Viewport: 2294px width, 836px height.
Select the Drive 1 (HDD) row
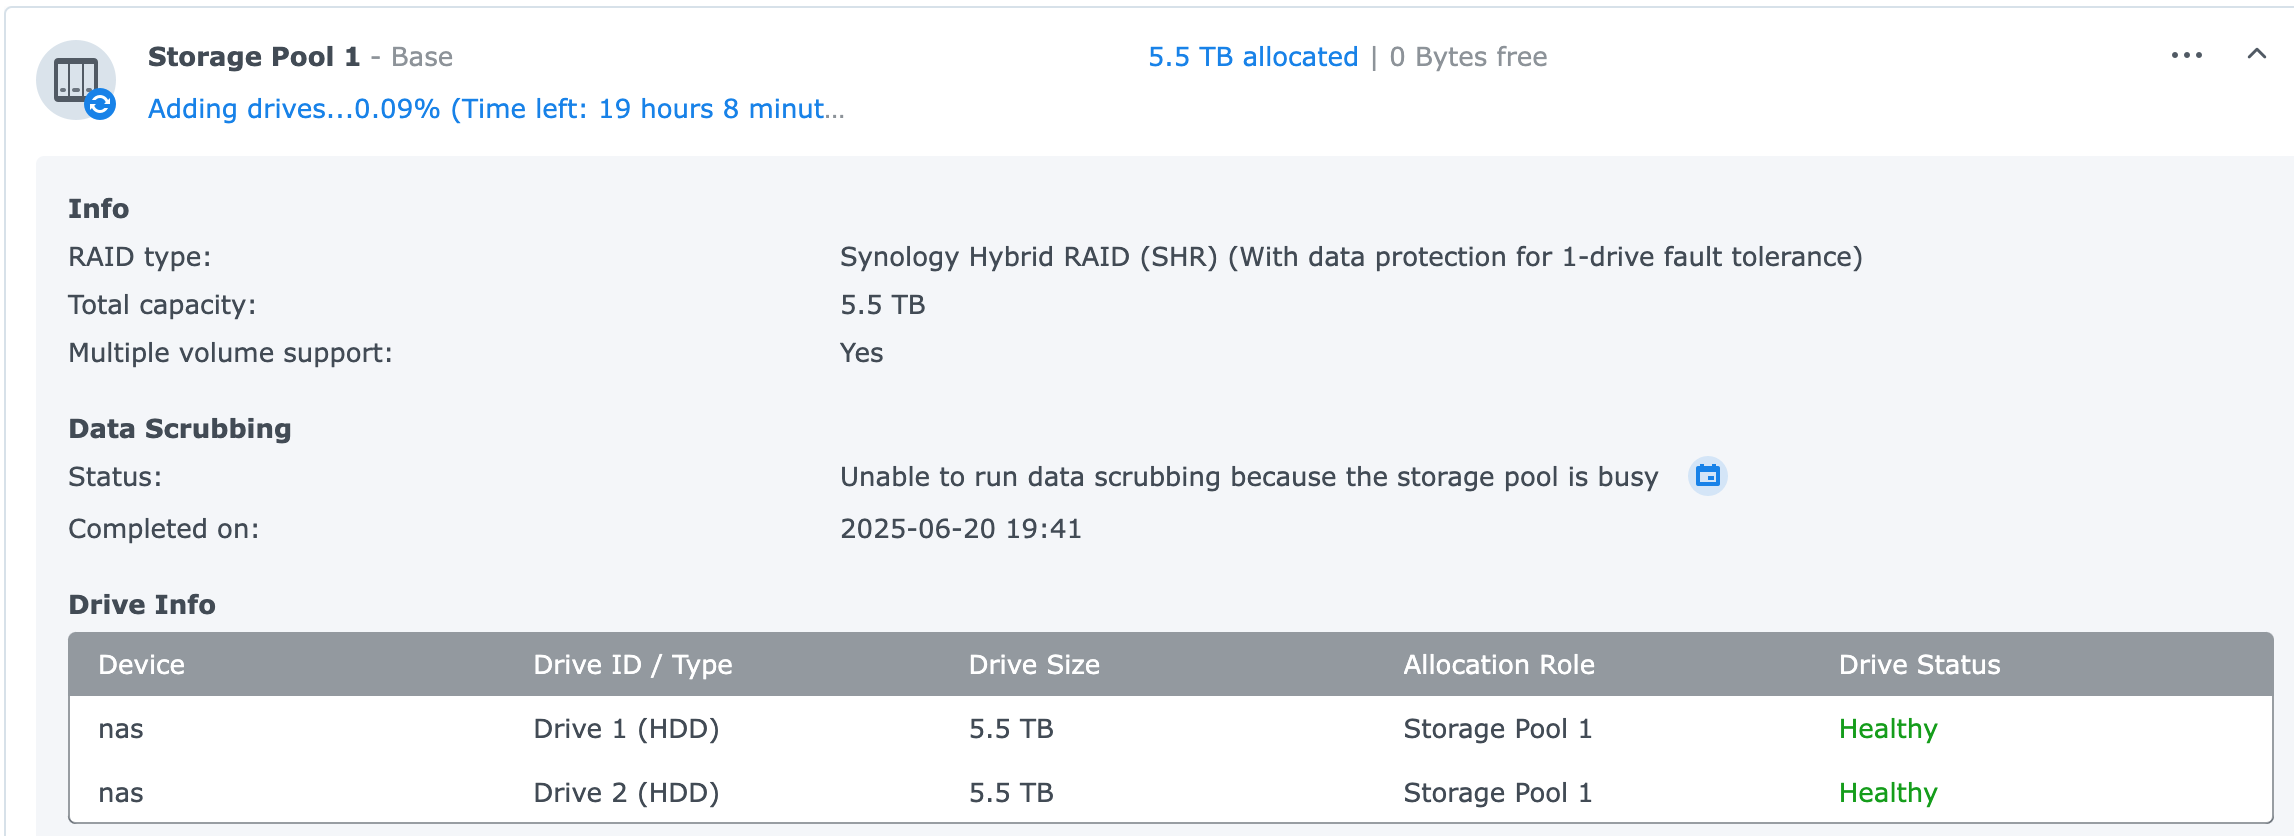1170,729
